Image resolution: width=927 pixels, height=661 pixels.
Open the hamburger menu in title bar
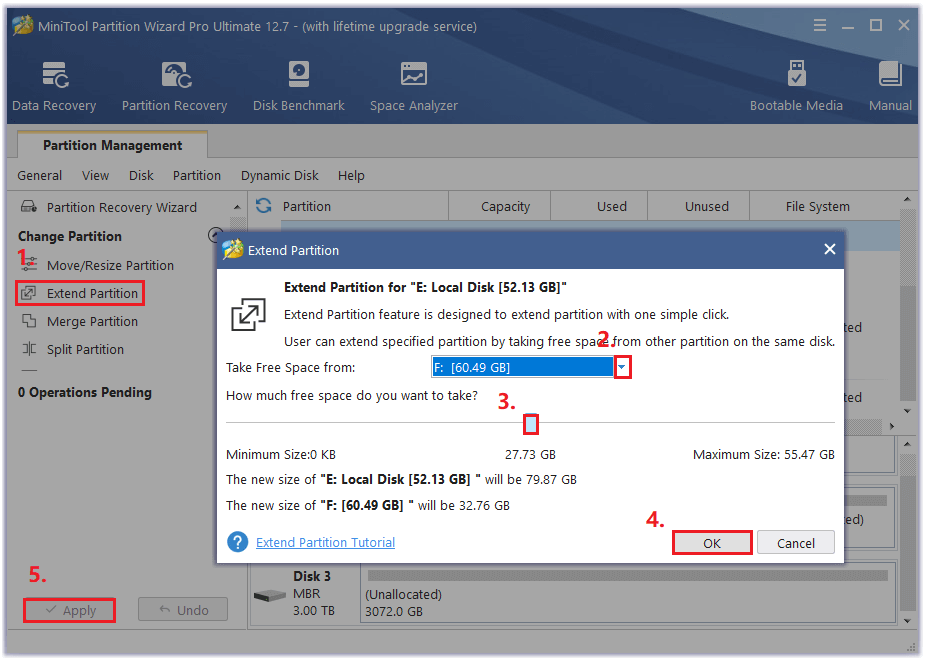(819, 25)
